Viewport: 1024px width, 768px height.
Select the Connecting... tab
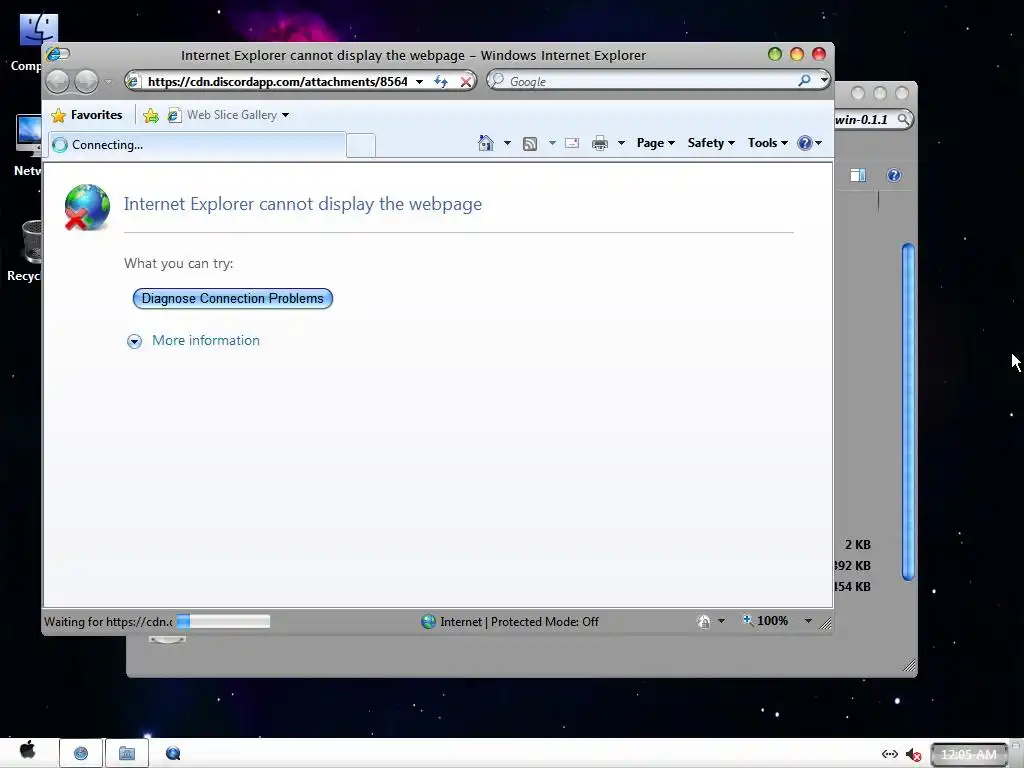(197, 145)
